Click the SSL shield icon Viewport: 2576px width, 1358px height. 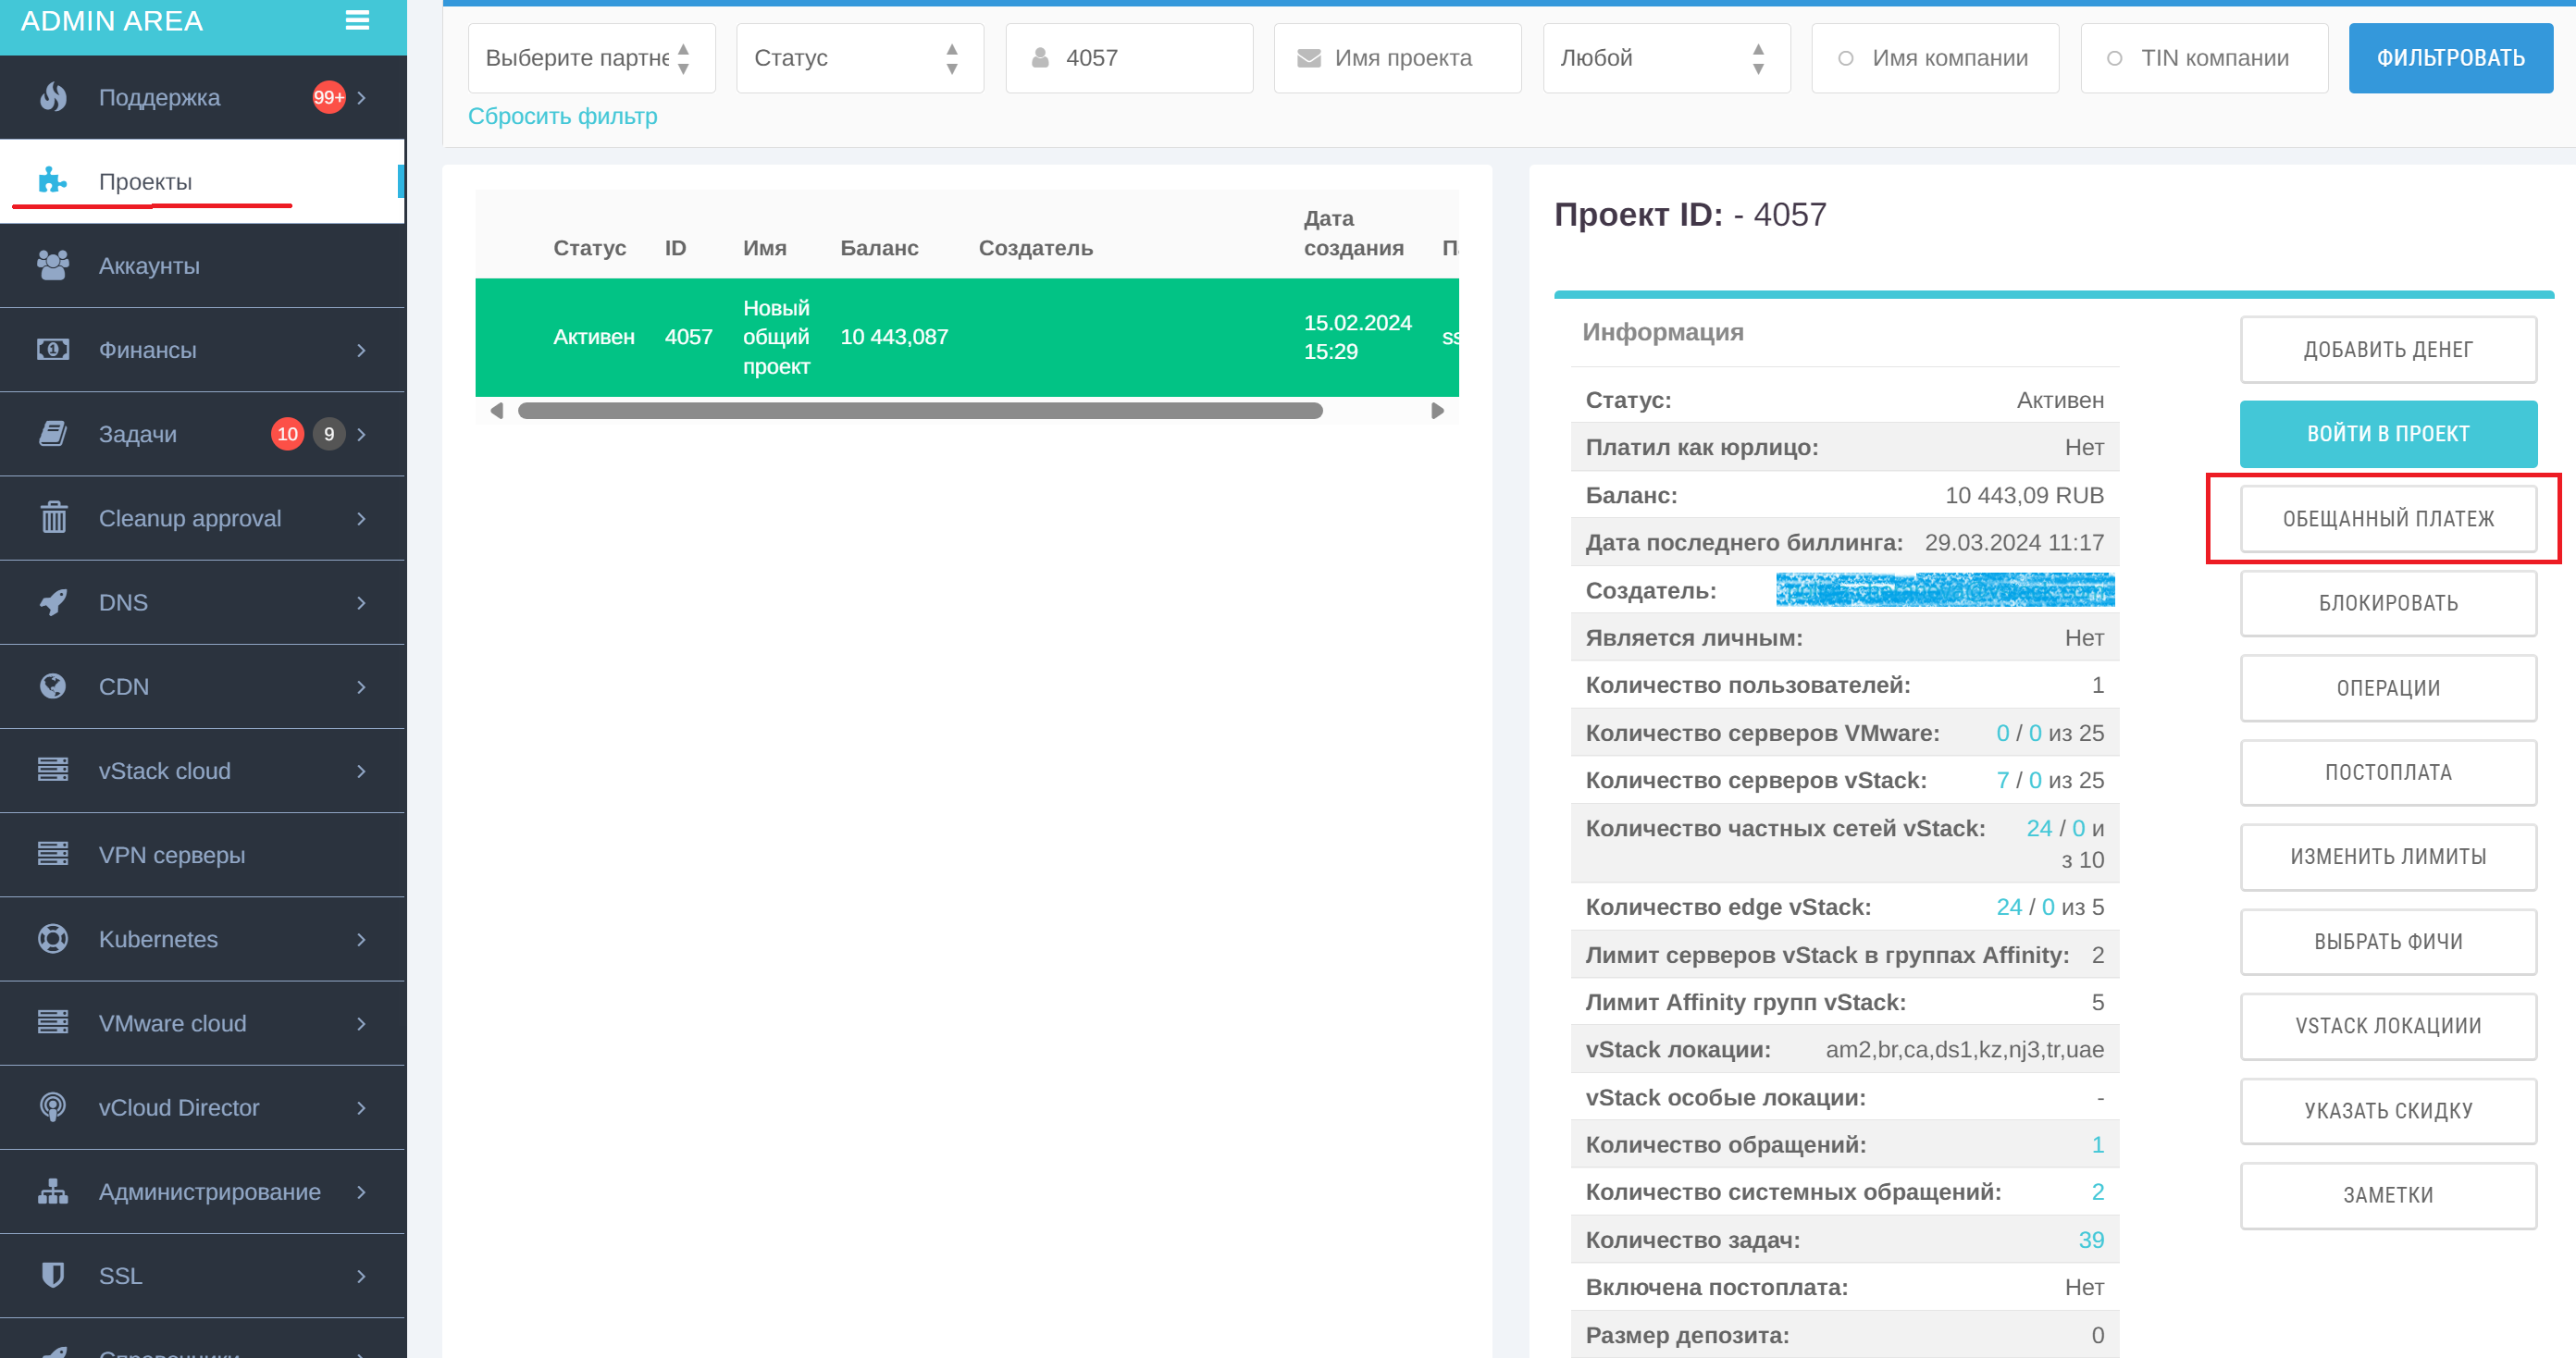[53, 1275]
